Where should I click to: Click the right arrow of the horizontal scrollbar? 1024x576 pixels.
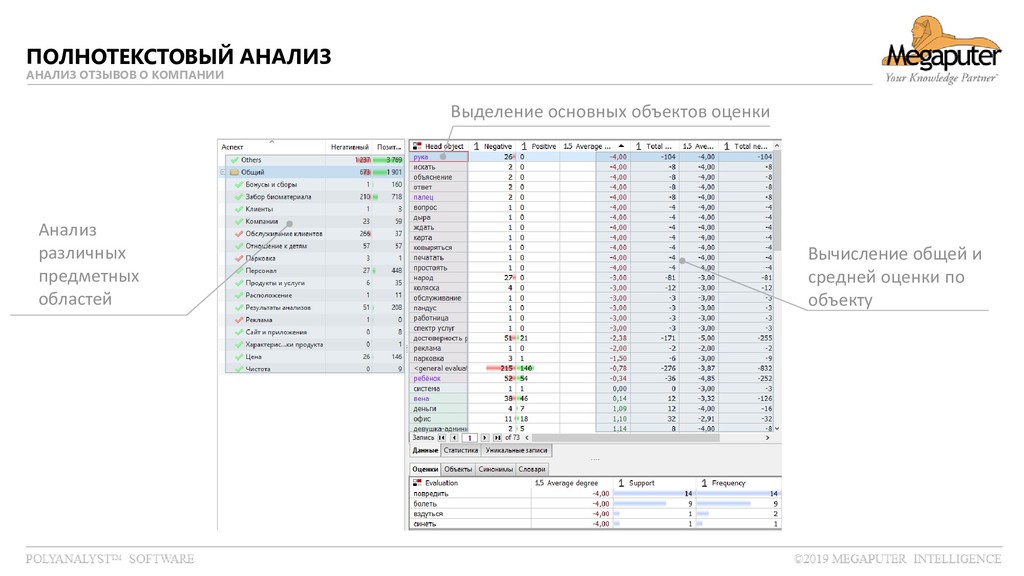(x=767, y=438)
